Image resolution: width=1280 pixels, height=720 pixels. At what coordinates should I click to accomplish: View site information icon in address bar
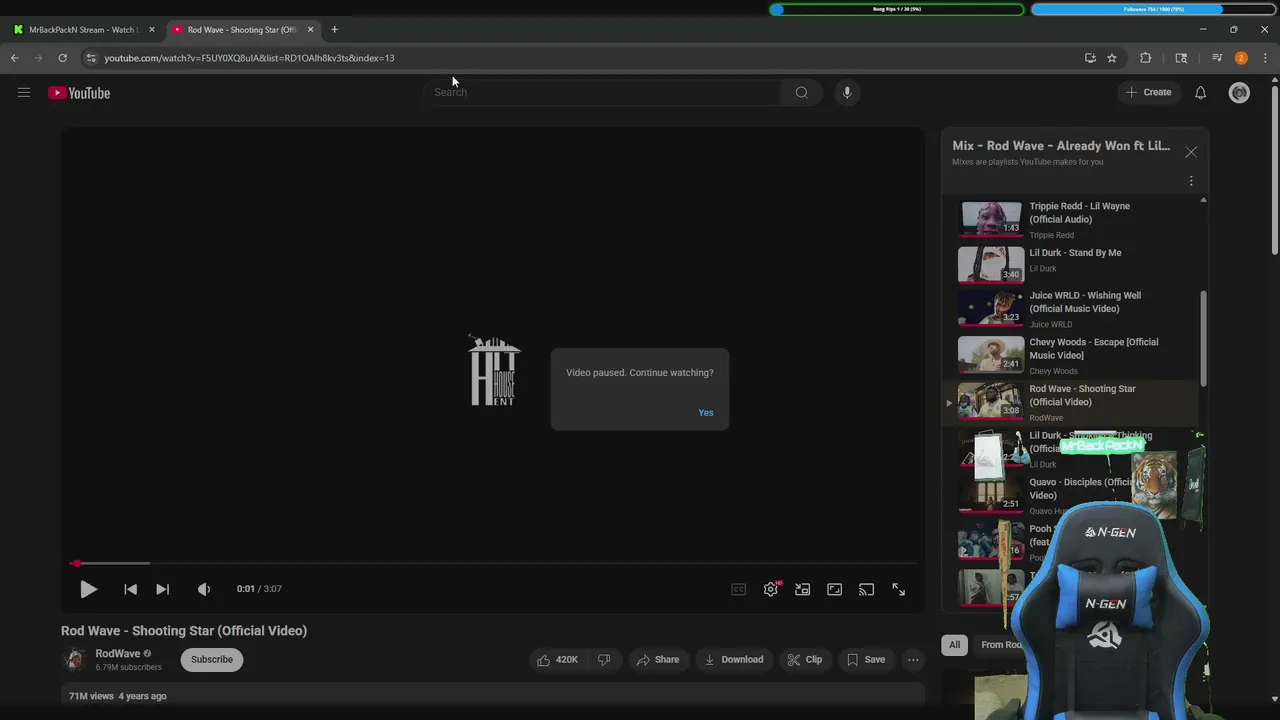point(91,58)
